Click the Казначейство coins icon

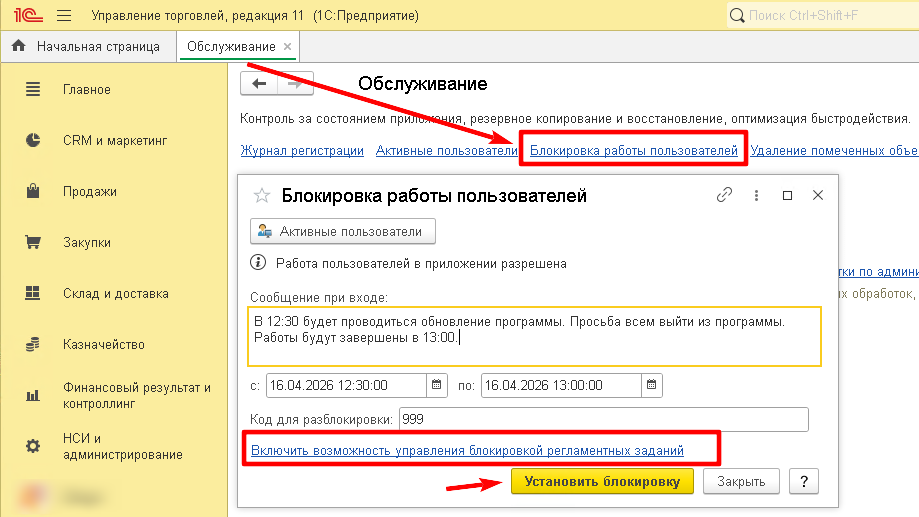click(33, 344)
